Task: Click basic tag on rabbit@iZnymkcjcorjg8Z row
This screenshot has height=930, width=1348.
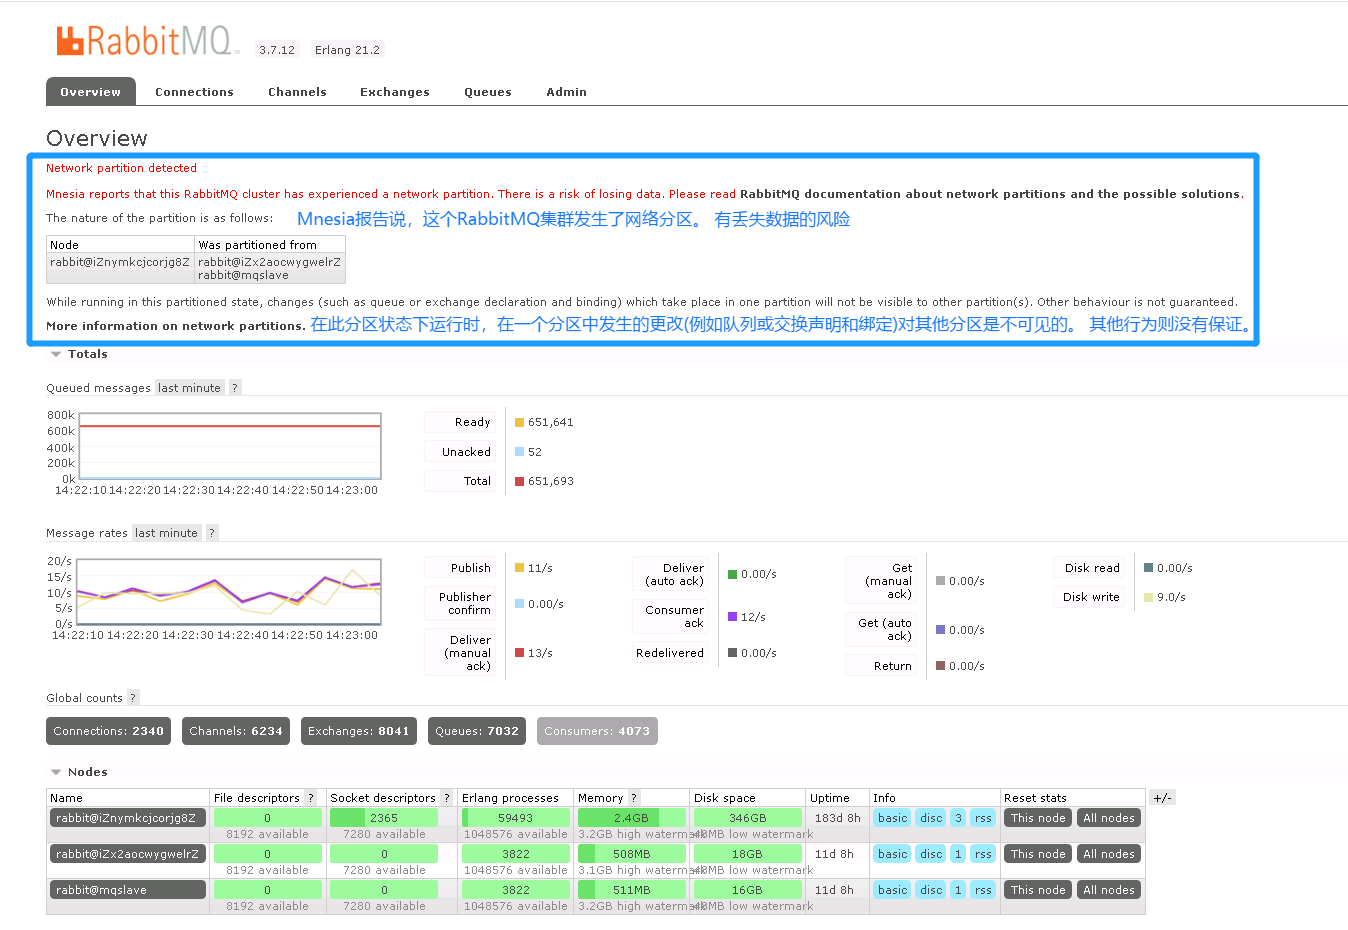Action: click(x=892, y=818)
